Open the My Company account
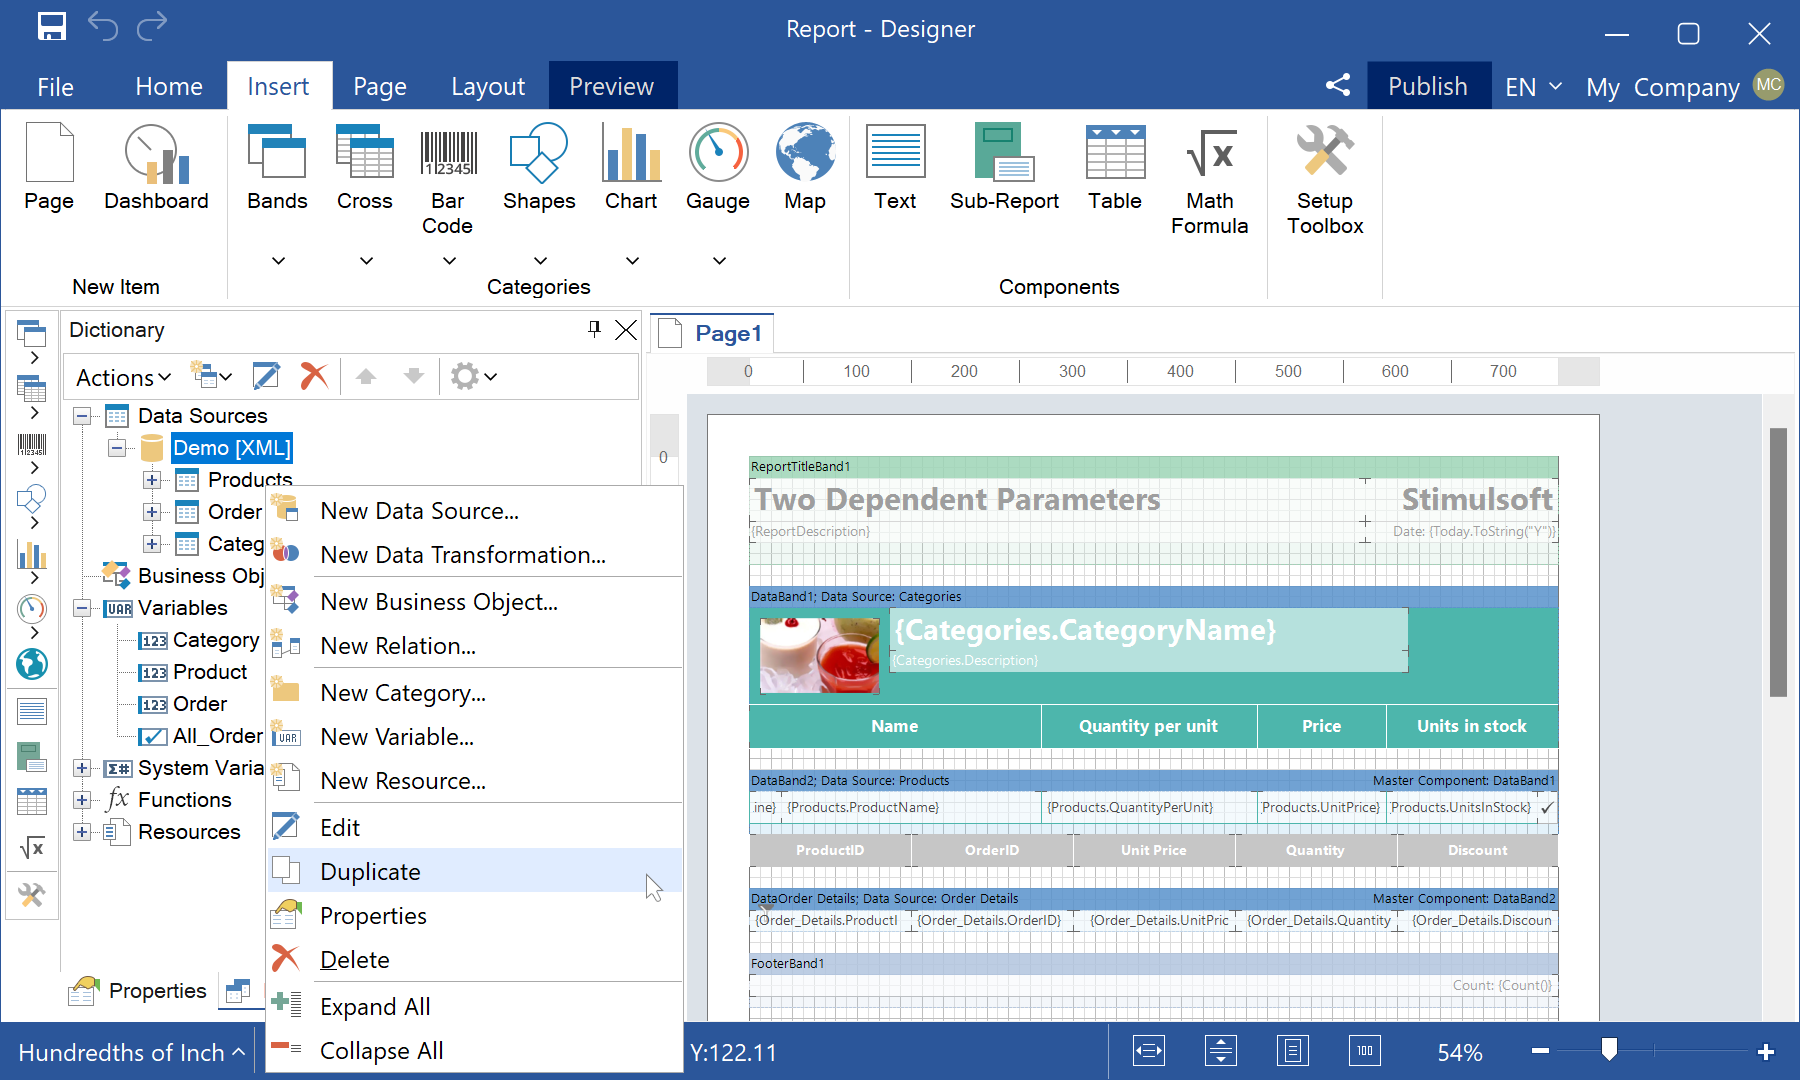The height and width of the screenshot is (1080, 1800). click(1685, 87)
